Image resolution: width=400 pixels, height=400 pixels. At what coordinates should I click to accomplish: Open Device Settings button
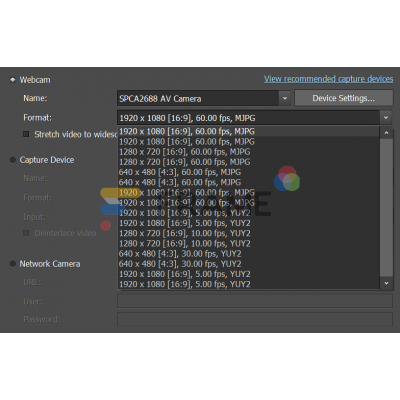[x=344, y=98]
